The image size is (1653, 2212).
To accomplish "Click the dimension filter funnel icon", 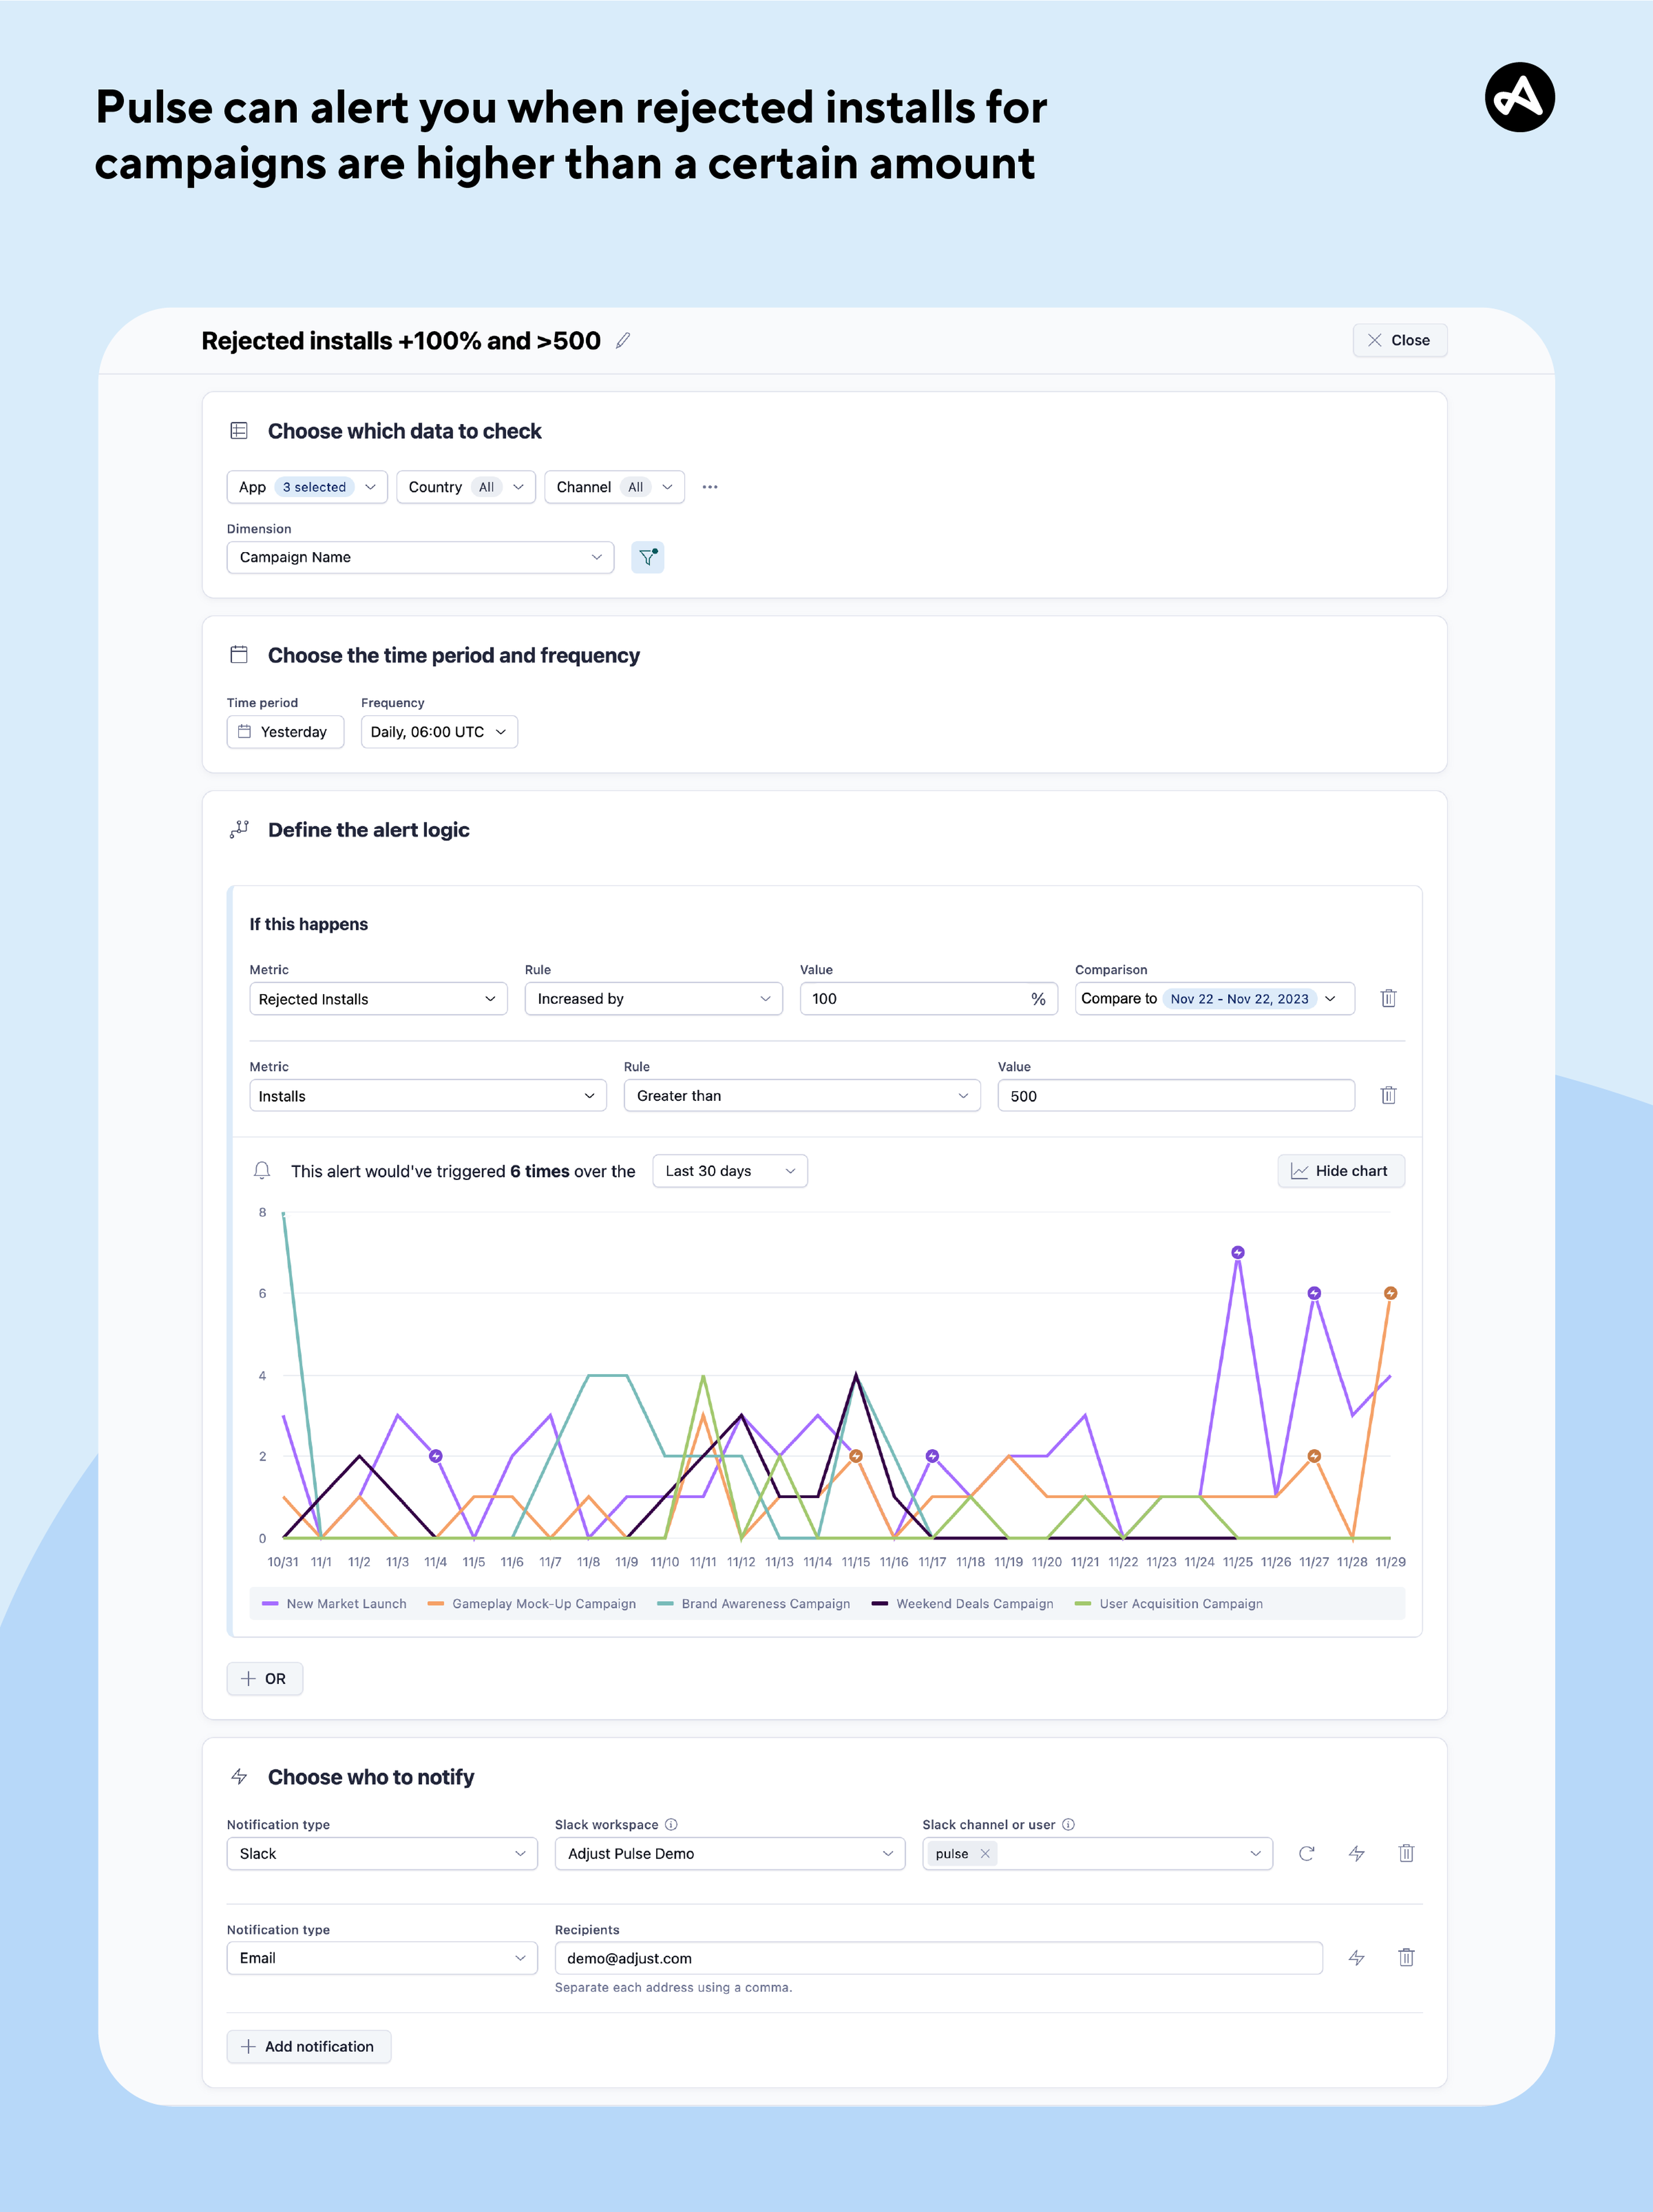I will pyautogui.click(x=648, y=557).
